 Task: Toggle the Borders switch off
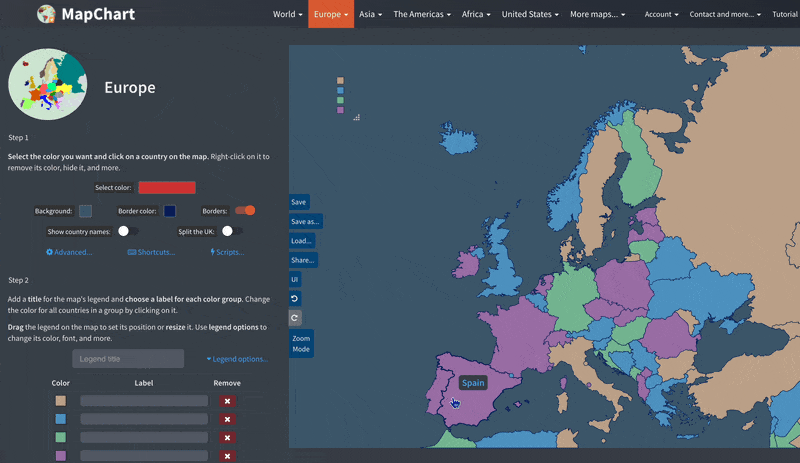pyautogui.click(x=245, y=210)
